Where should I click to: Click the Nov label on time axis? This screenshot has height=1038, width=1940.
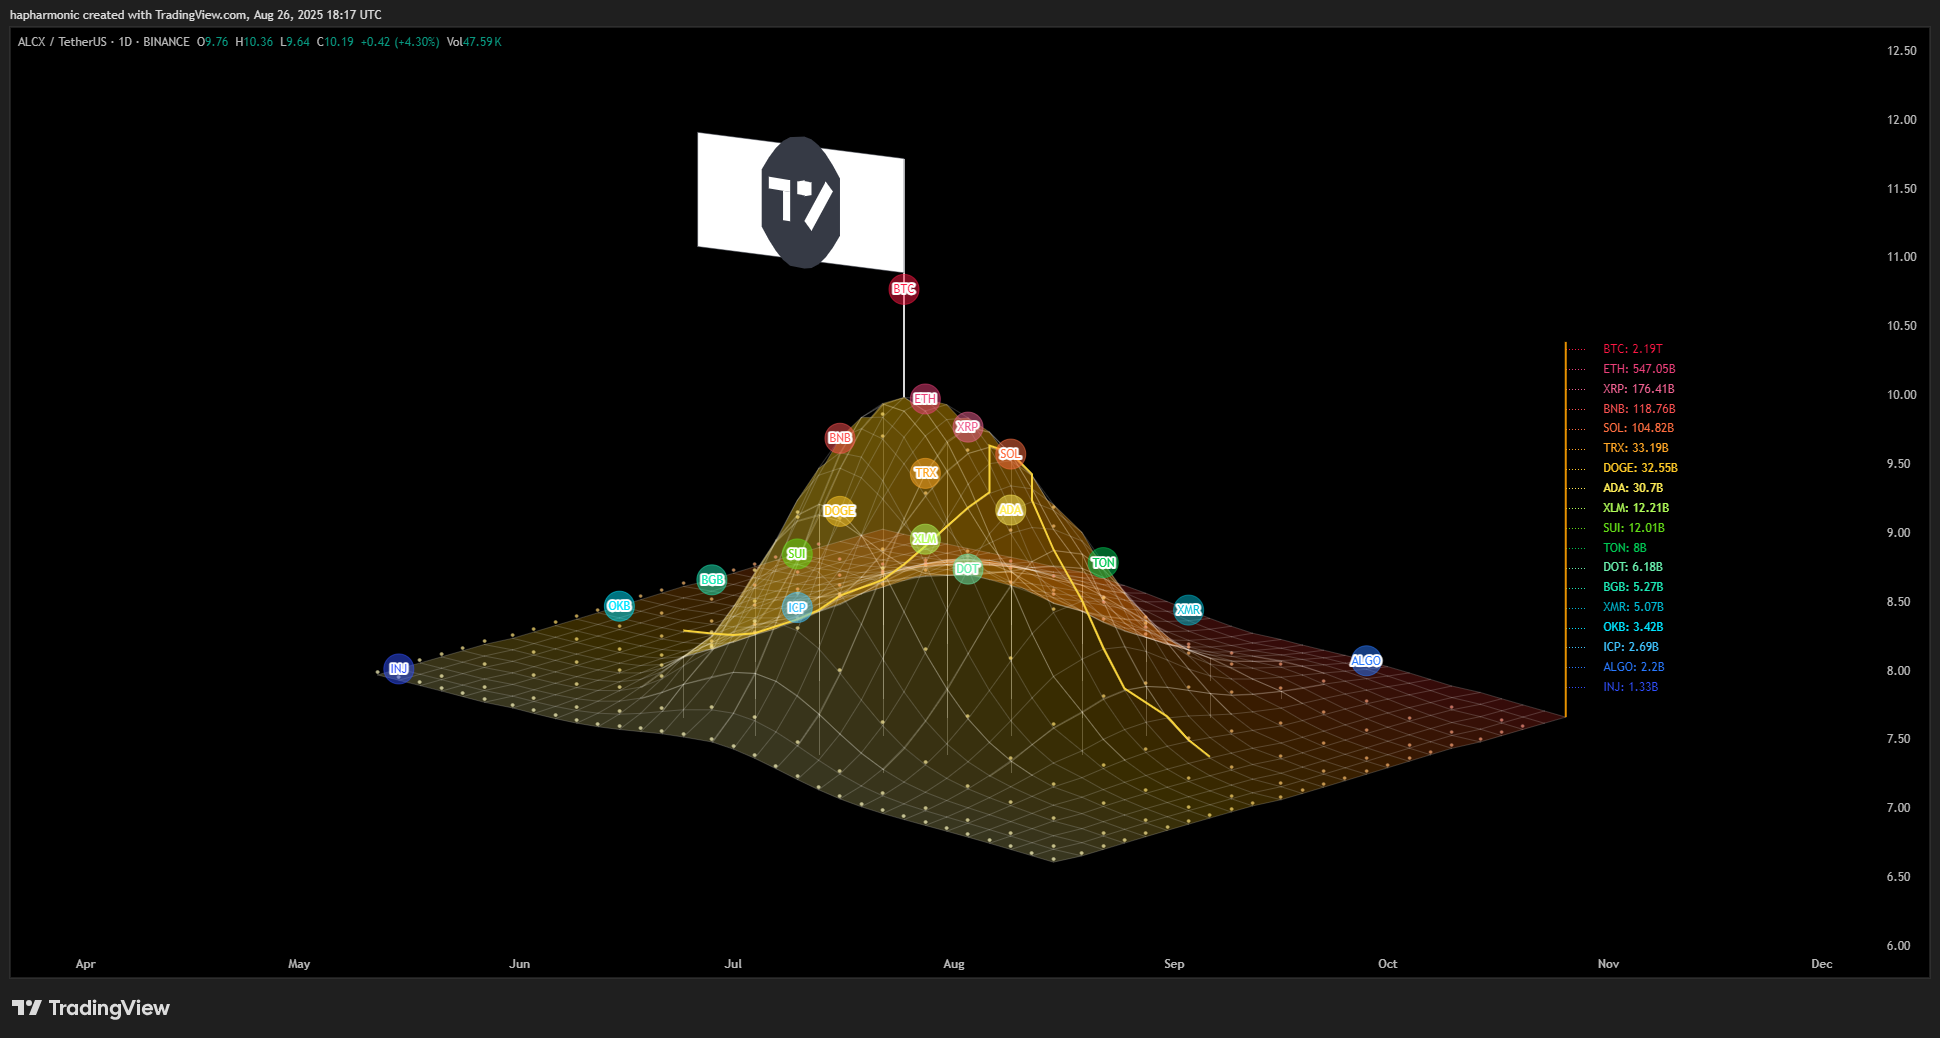[1608, 964]
